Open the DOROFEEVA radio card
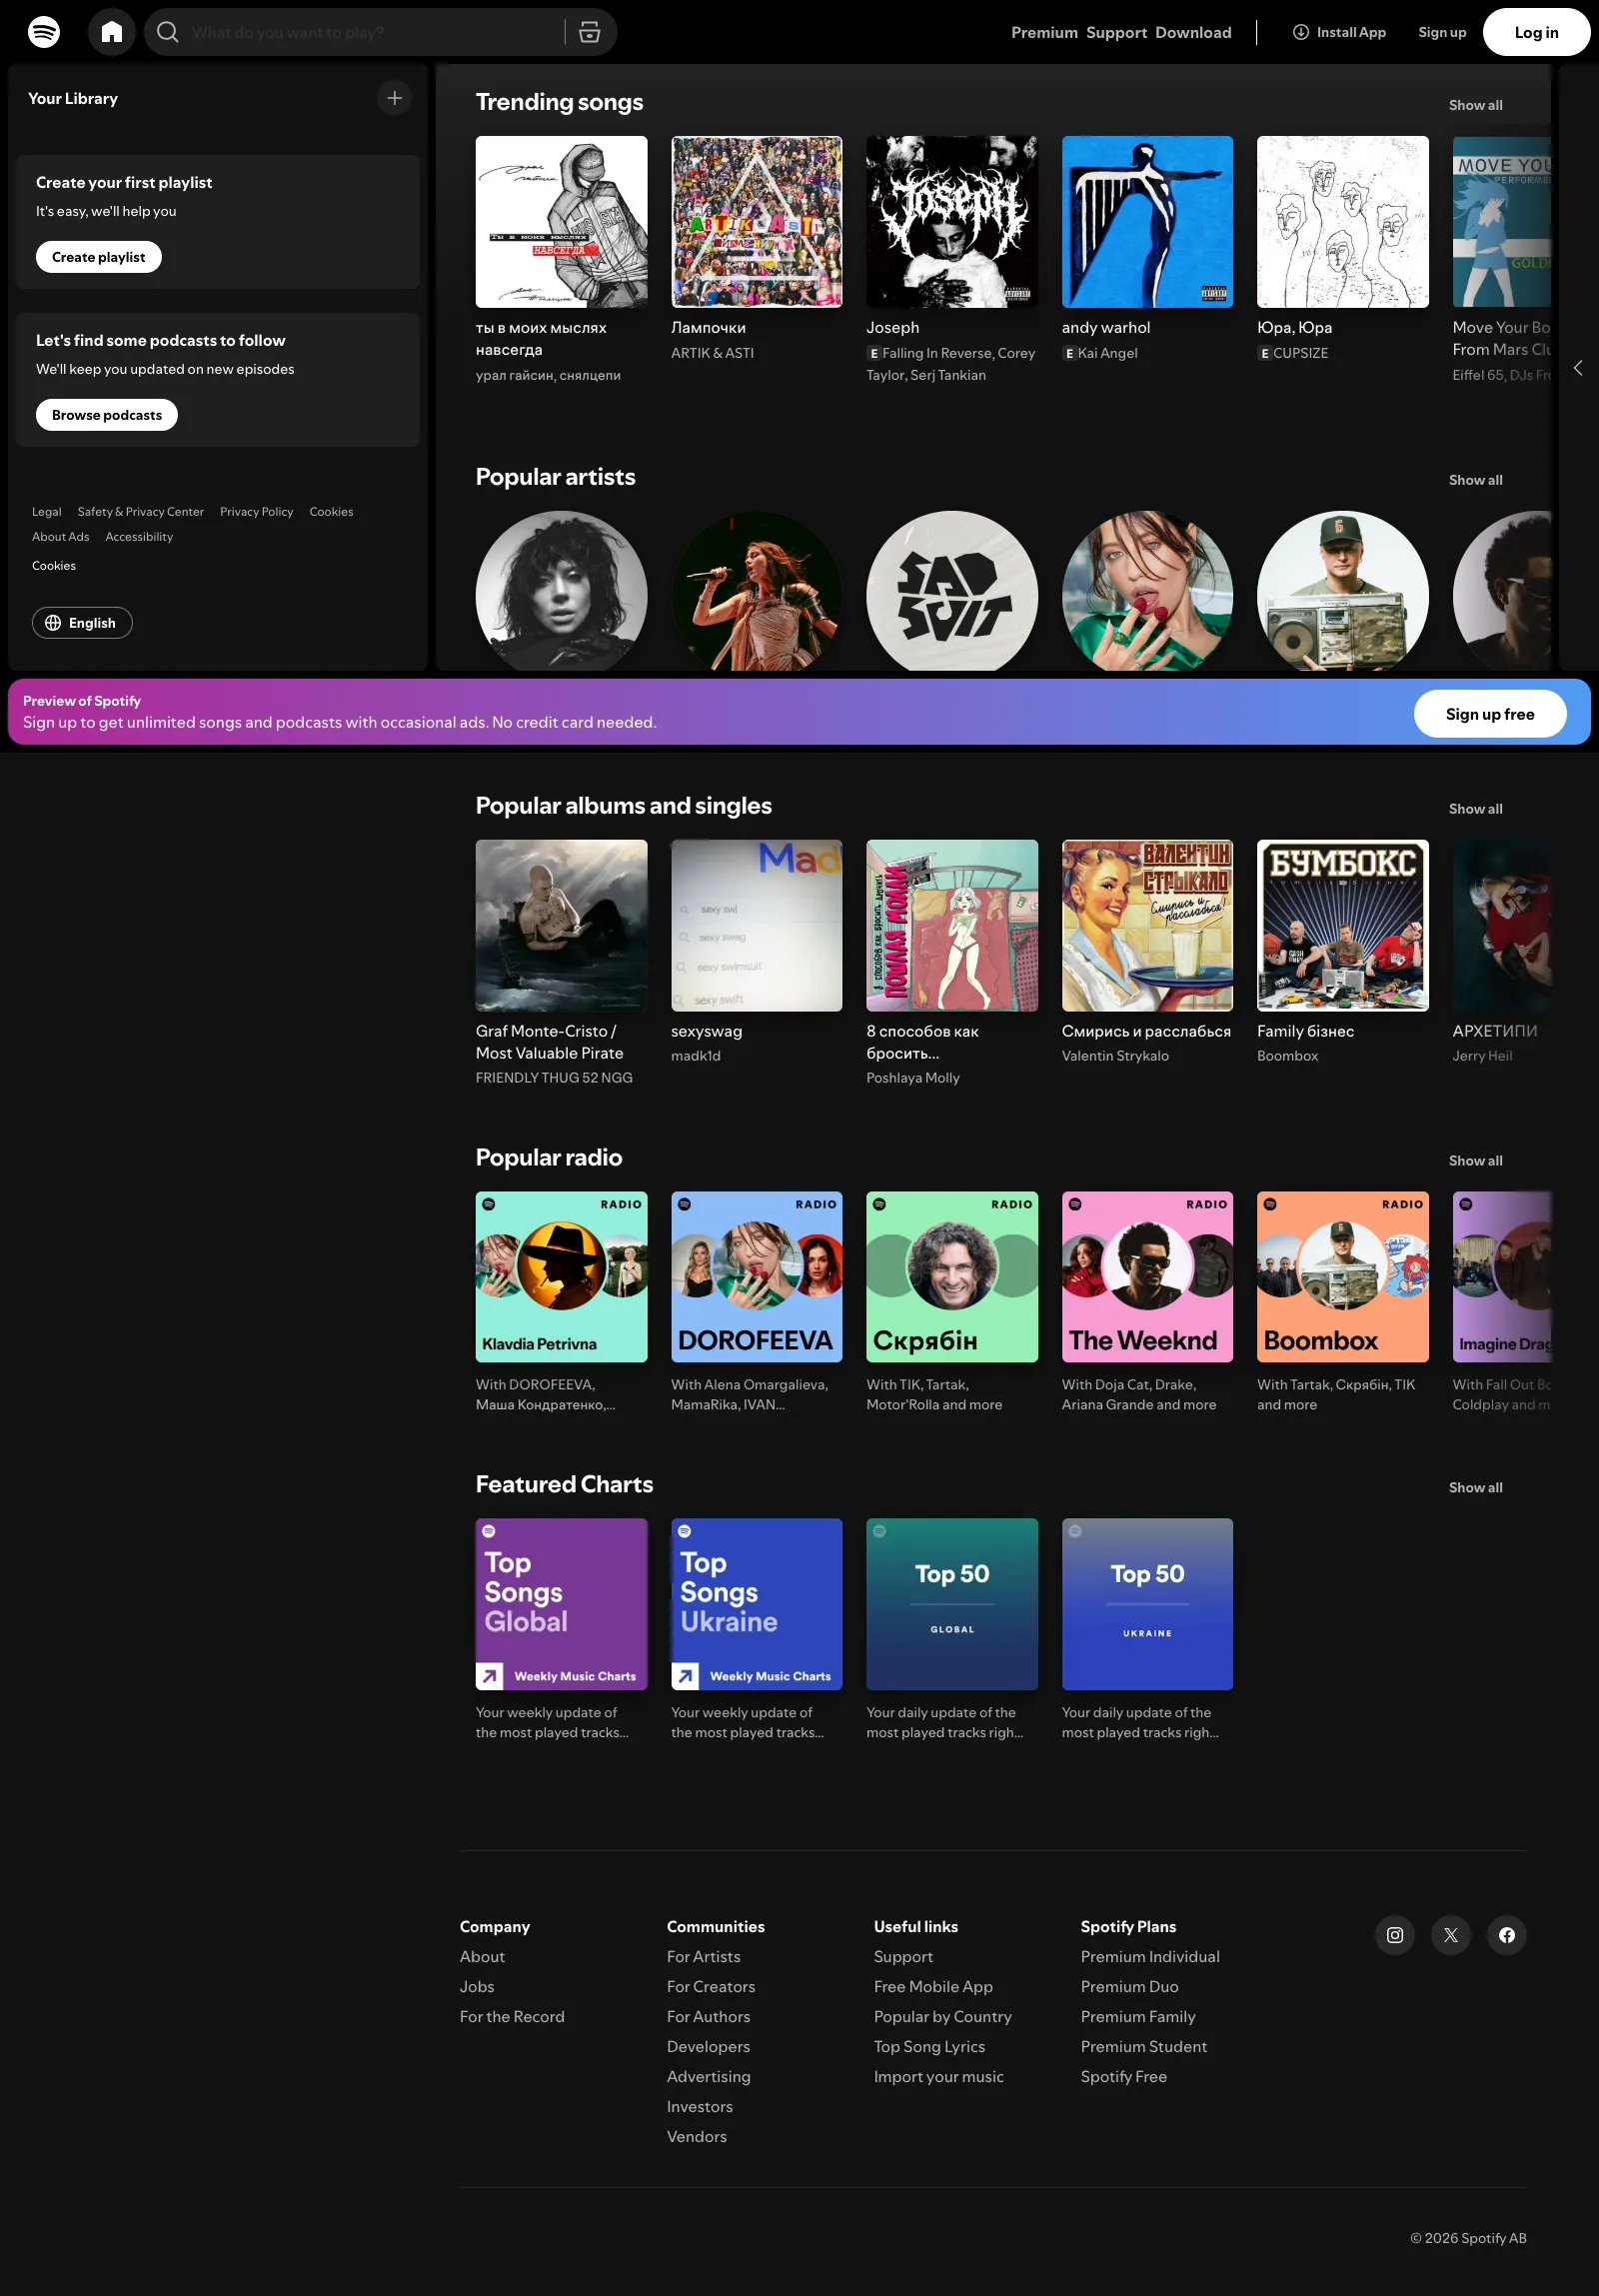Image resolution: width=1599 pixels, height=2296 pixels. [x=757, y=1277]
